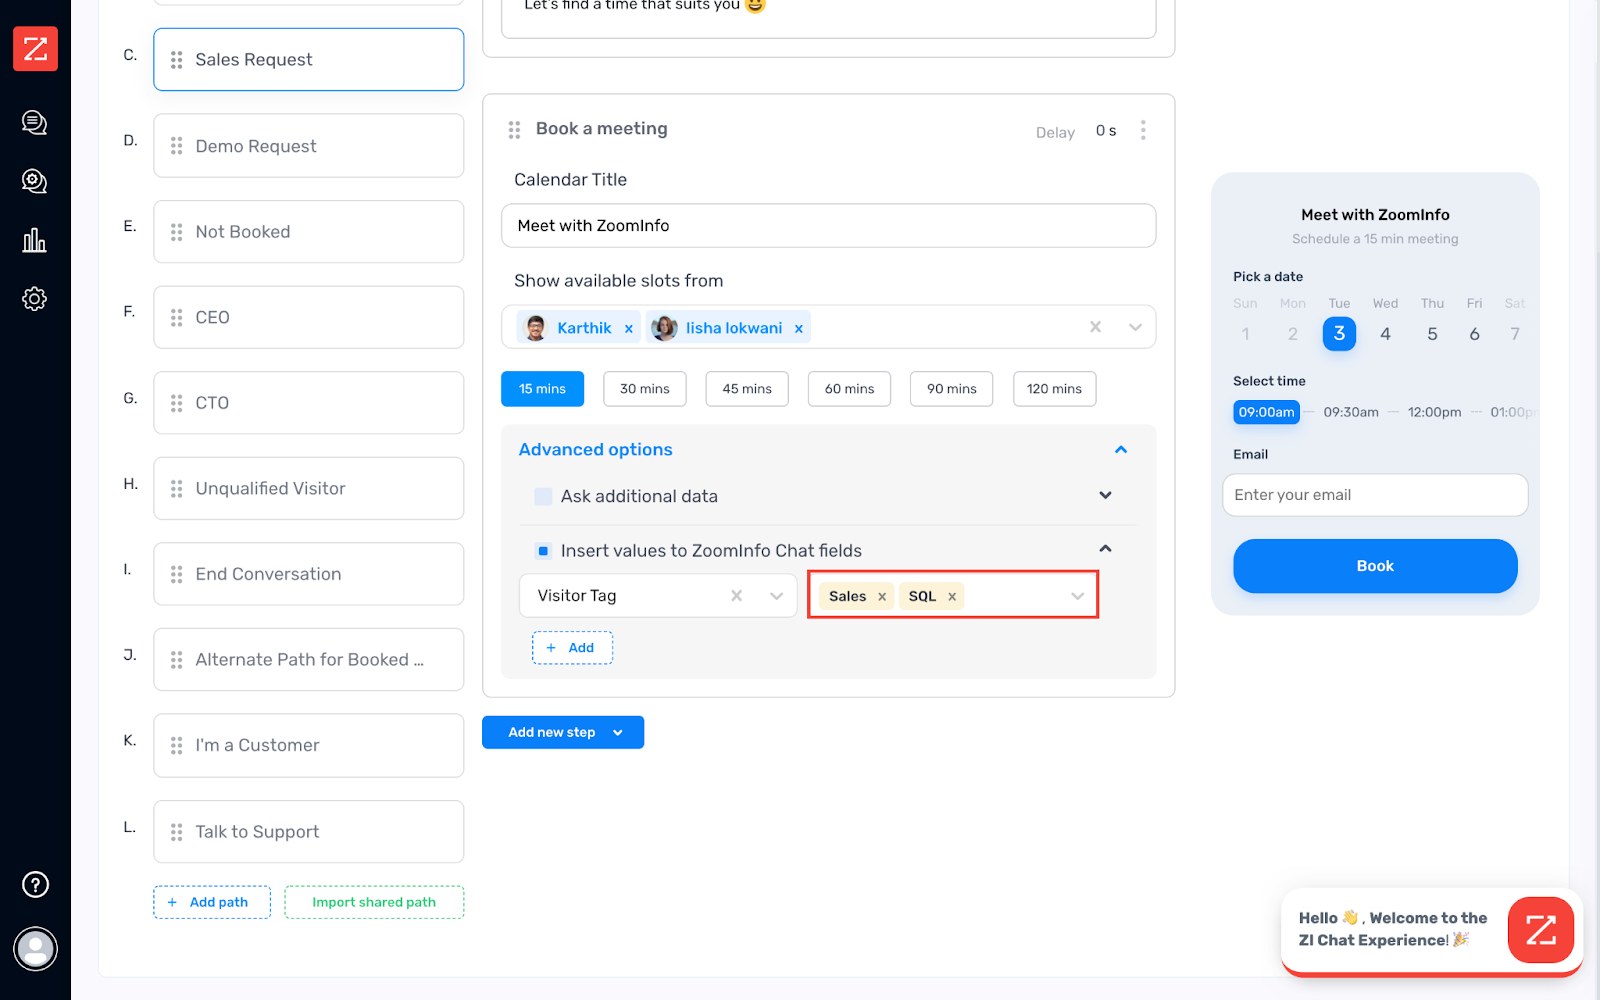Enable the Ask additional data checkbox
The image size is (1600, 1000).
[x=543, y=496]
